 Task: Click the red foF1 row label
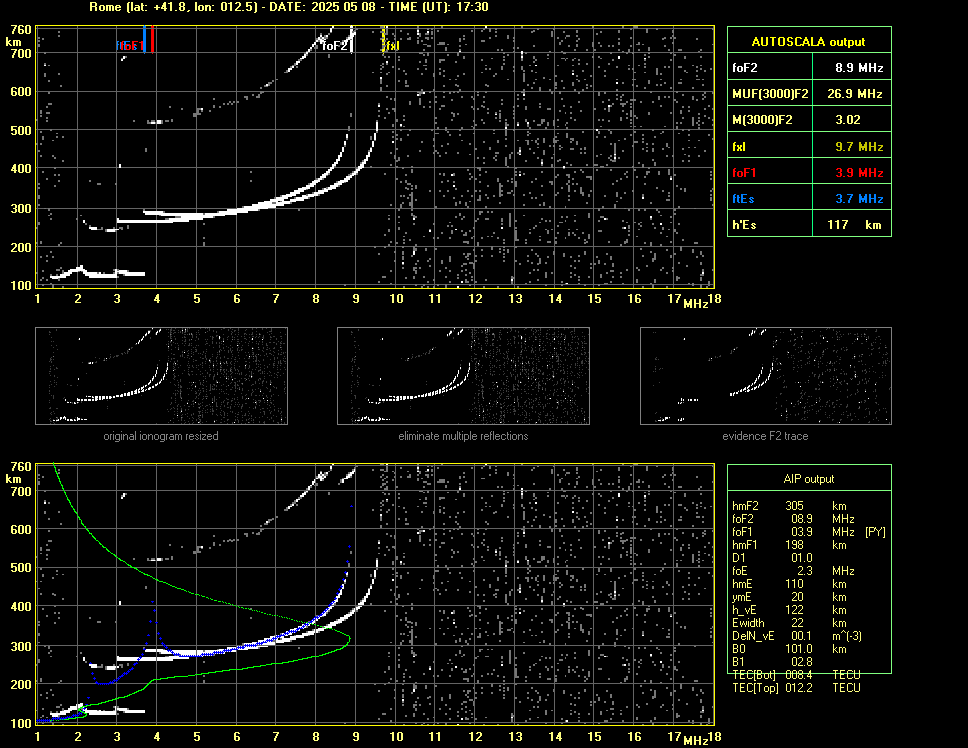pyautogui.click(x=744, y=173)
